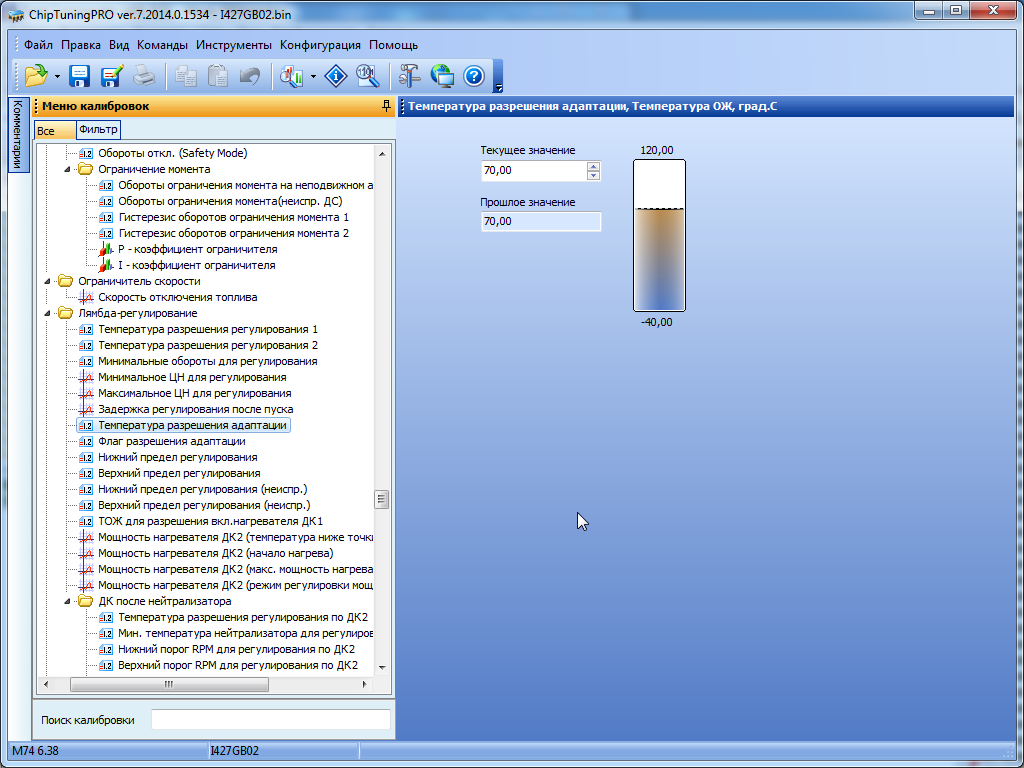Click the binary search magnifier icon

coord(367,75)
